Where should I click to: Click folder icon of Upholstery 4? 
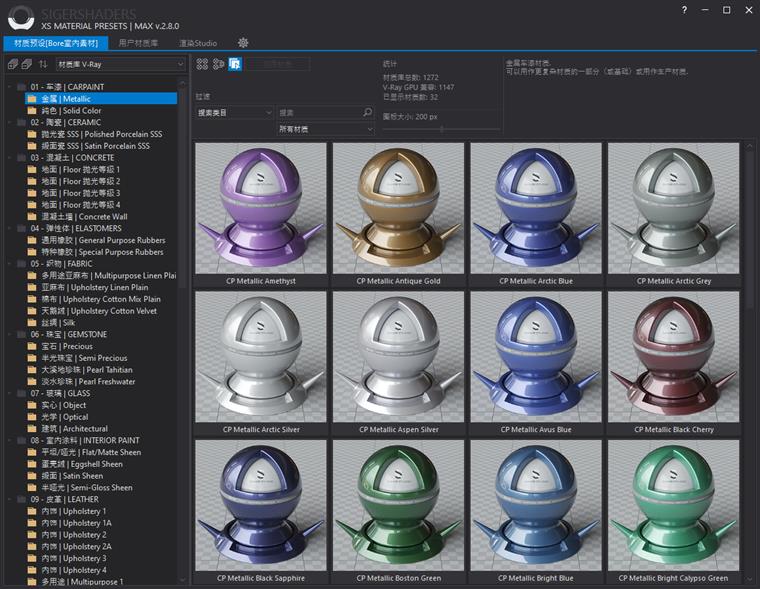point(32,570)
